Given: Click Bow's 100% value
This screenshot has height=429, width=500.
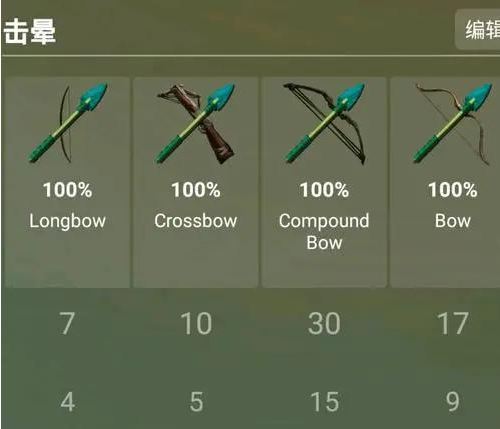Looking at the screenshot, I should (x=453, y=190).
